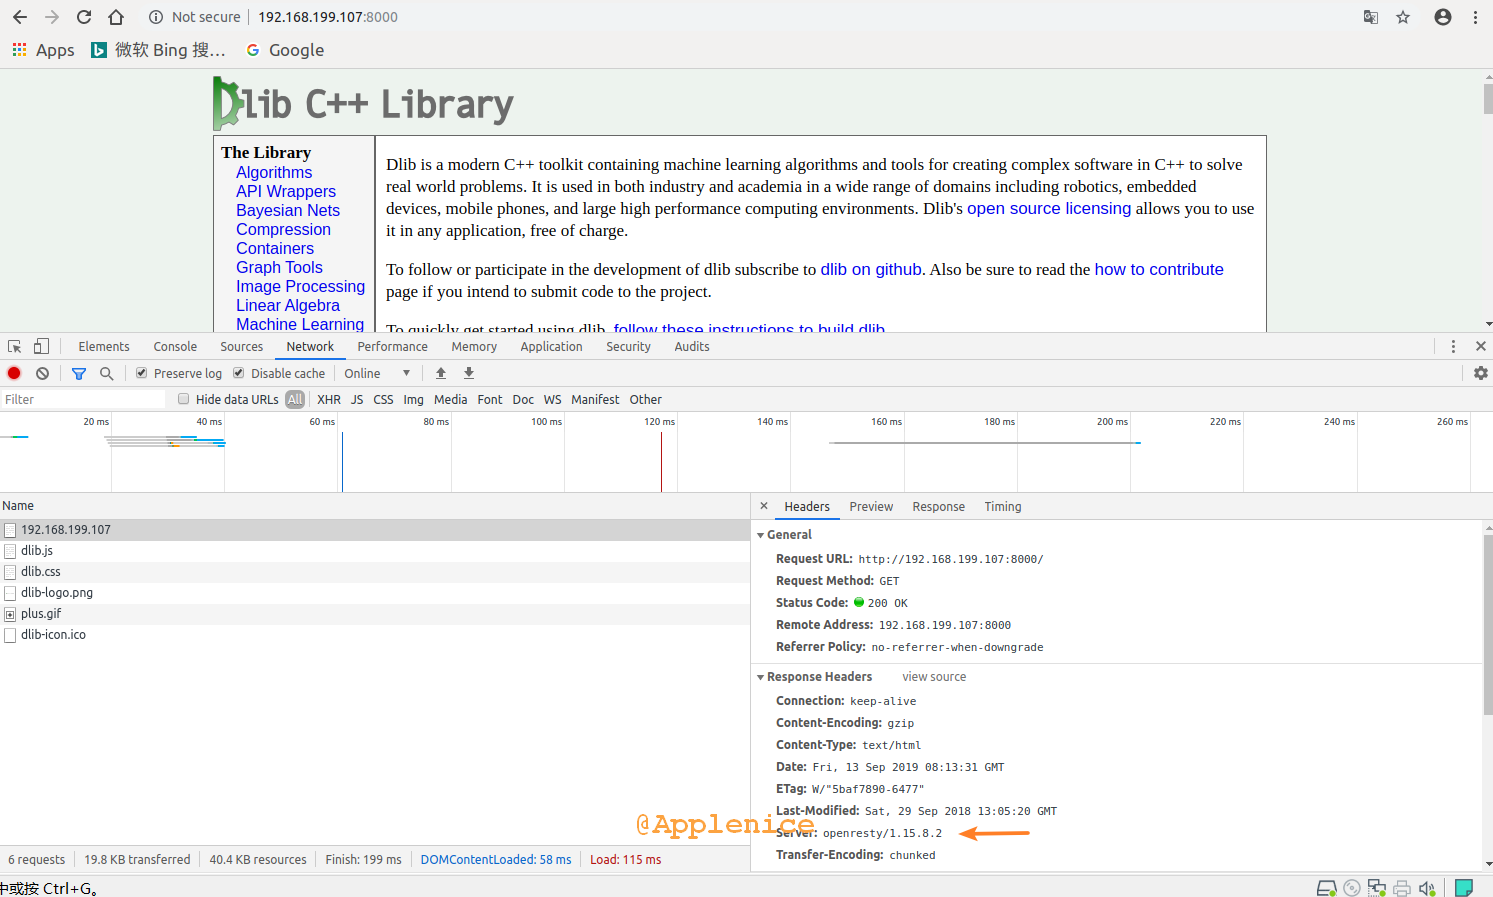The width and height of the screenshot is (1493, 897).
Task: Click the headers pane scrollbar
Action: pos(1488,625)
